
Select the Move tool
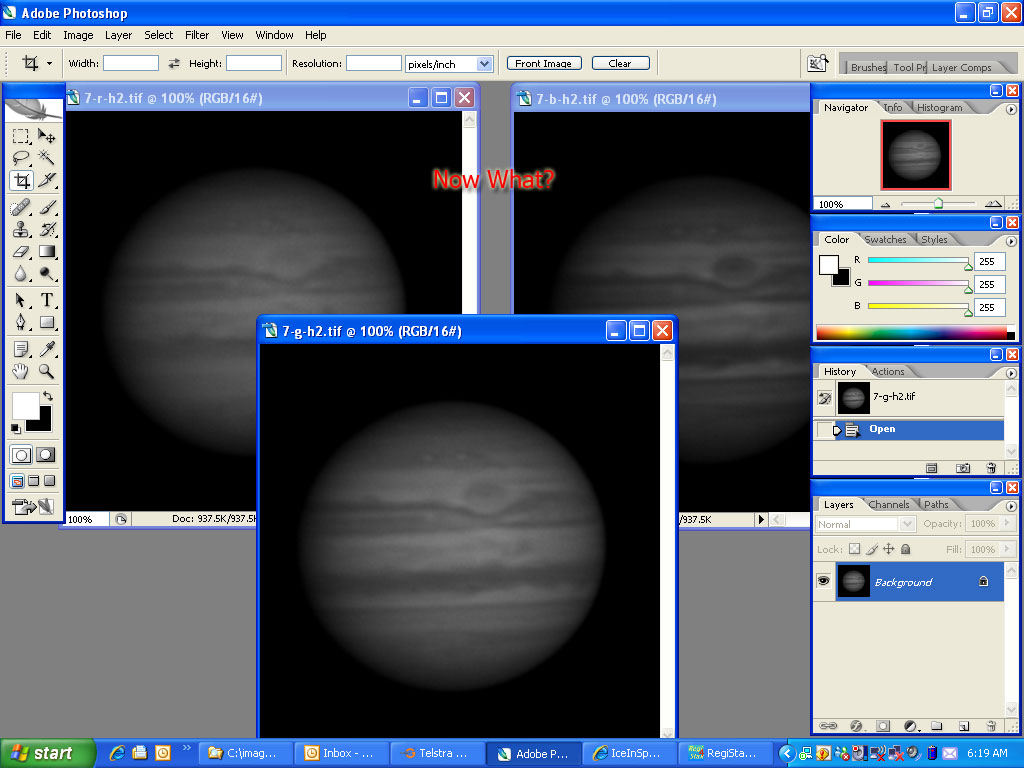click(x=46, y=136)
